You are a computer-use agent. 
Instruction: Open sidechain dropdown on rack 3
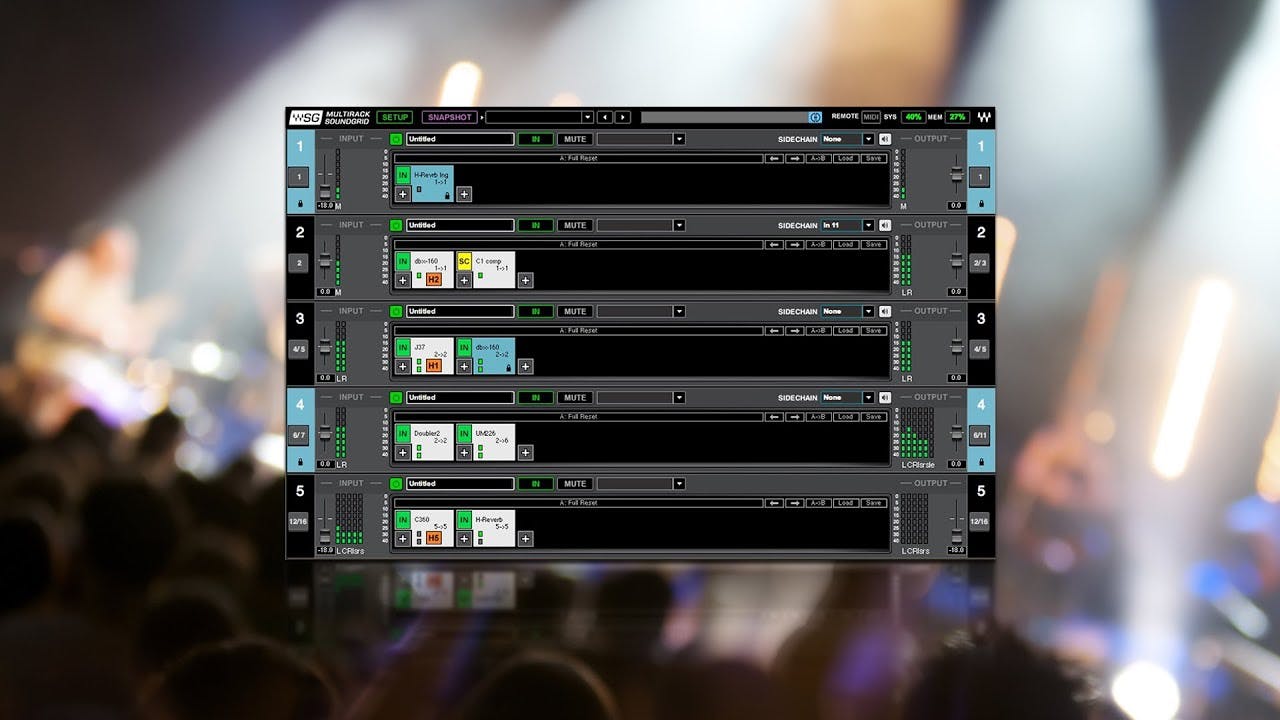point(868,311)
